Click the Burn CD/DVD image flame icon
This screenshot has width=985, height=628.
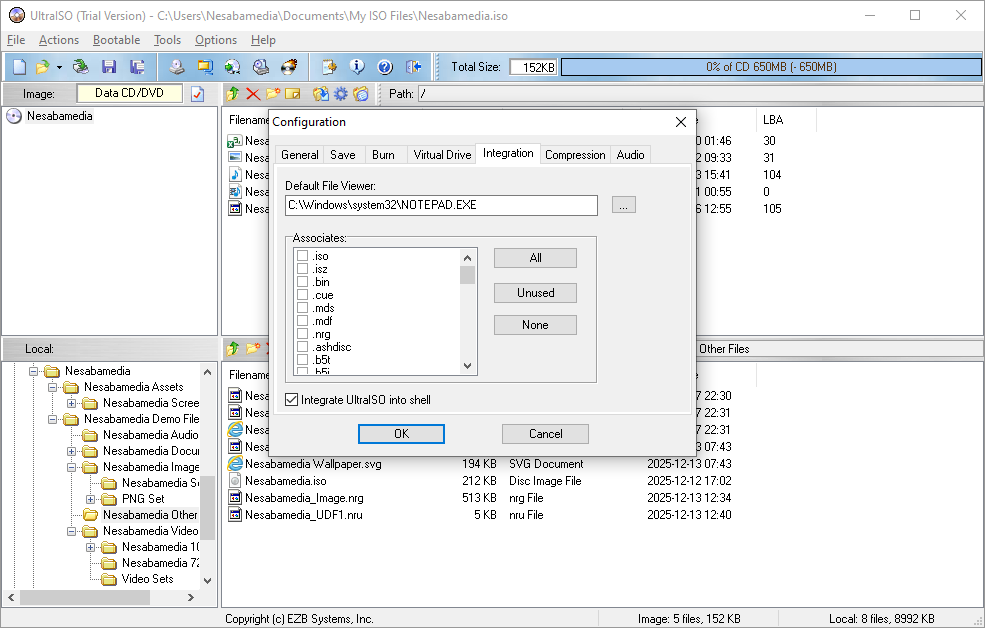click(289, 67)
